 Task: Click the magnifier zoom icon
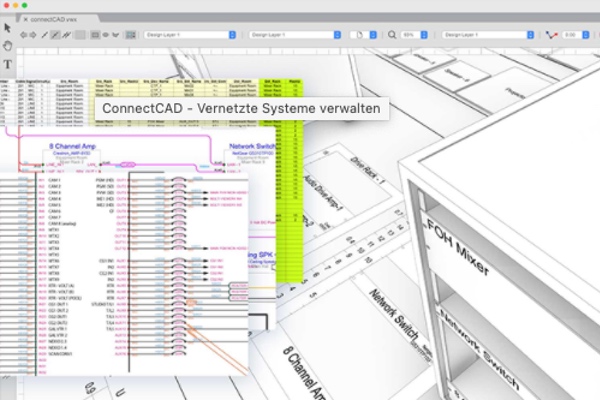point(392,35)
